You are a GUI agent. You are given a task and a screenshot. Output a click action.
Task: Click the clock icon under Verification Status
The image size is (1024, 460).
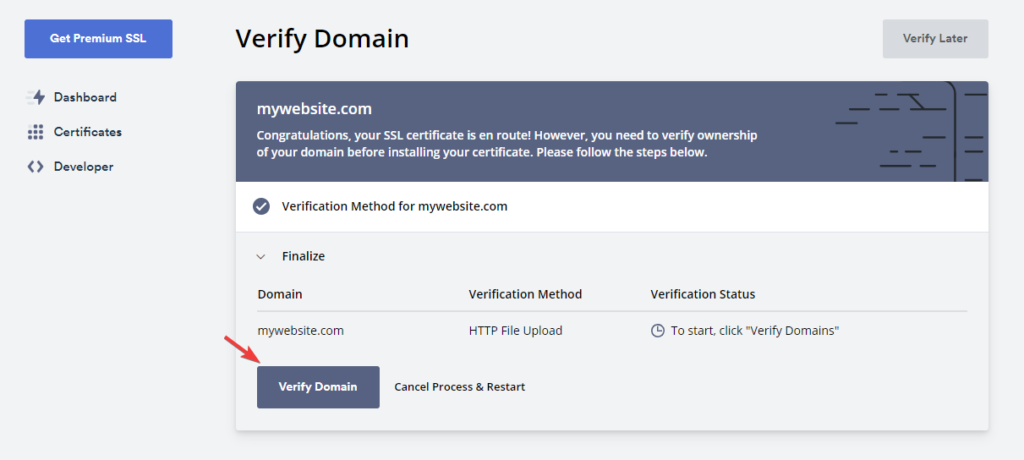click(x=658, y=330)
